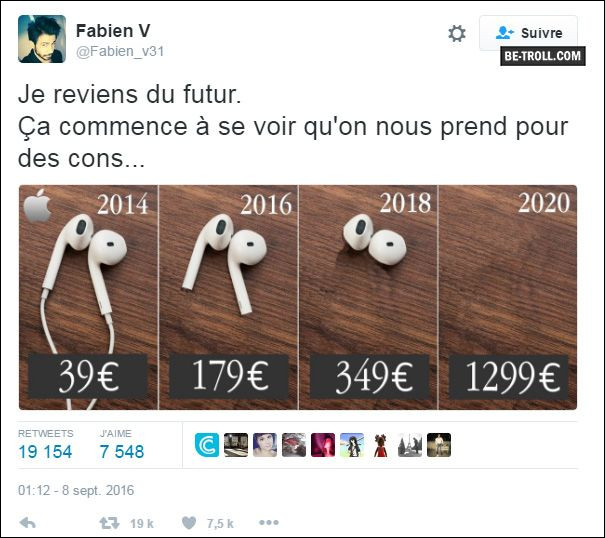
Task: Click the BE-TROLL.COM watermark label
Action: coord(542,56)
